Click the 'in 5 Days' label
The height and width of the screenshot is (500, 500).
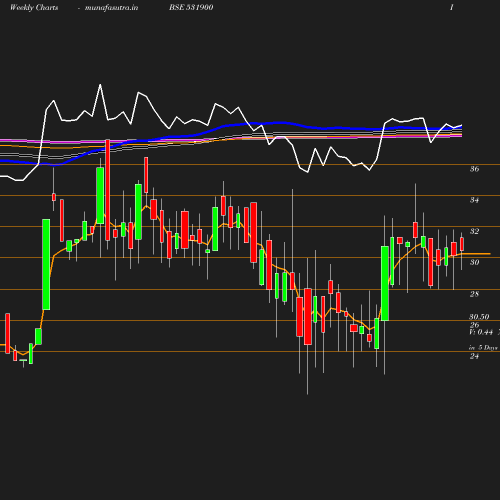pos(483,348)
